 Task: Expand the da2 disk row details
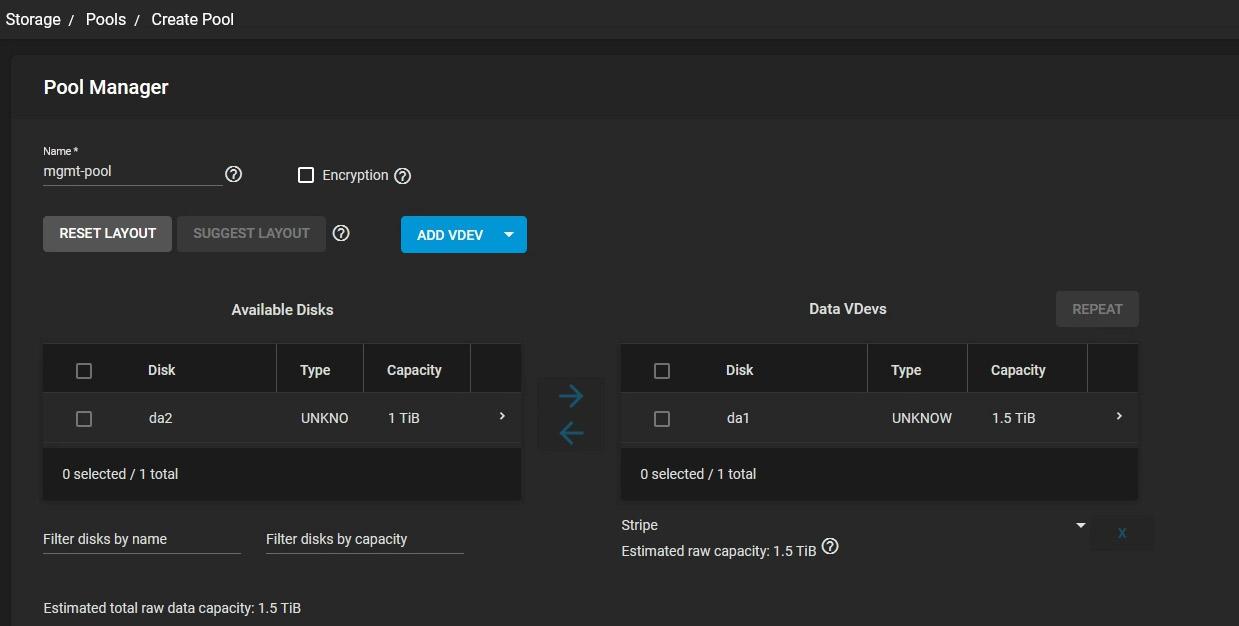tap(502, 416)
